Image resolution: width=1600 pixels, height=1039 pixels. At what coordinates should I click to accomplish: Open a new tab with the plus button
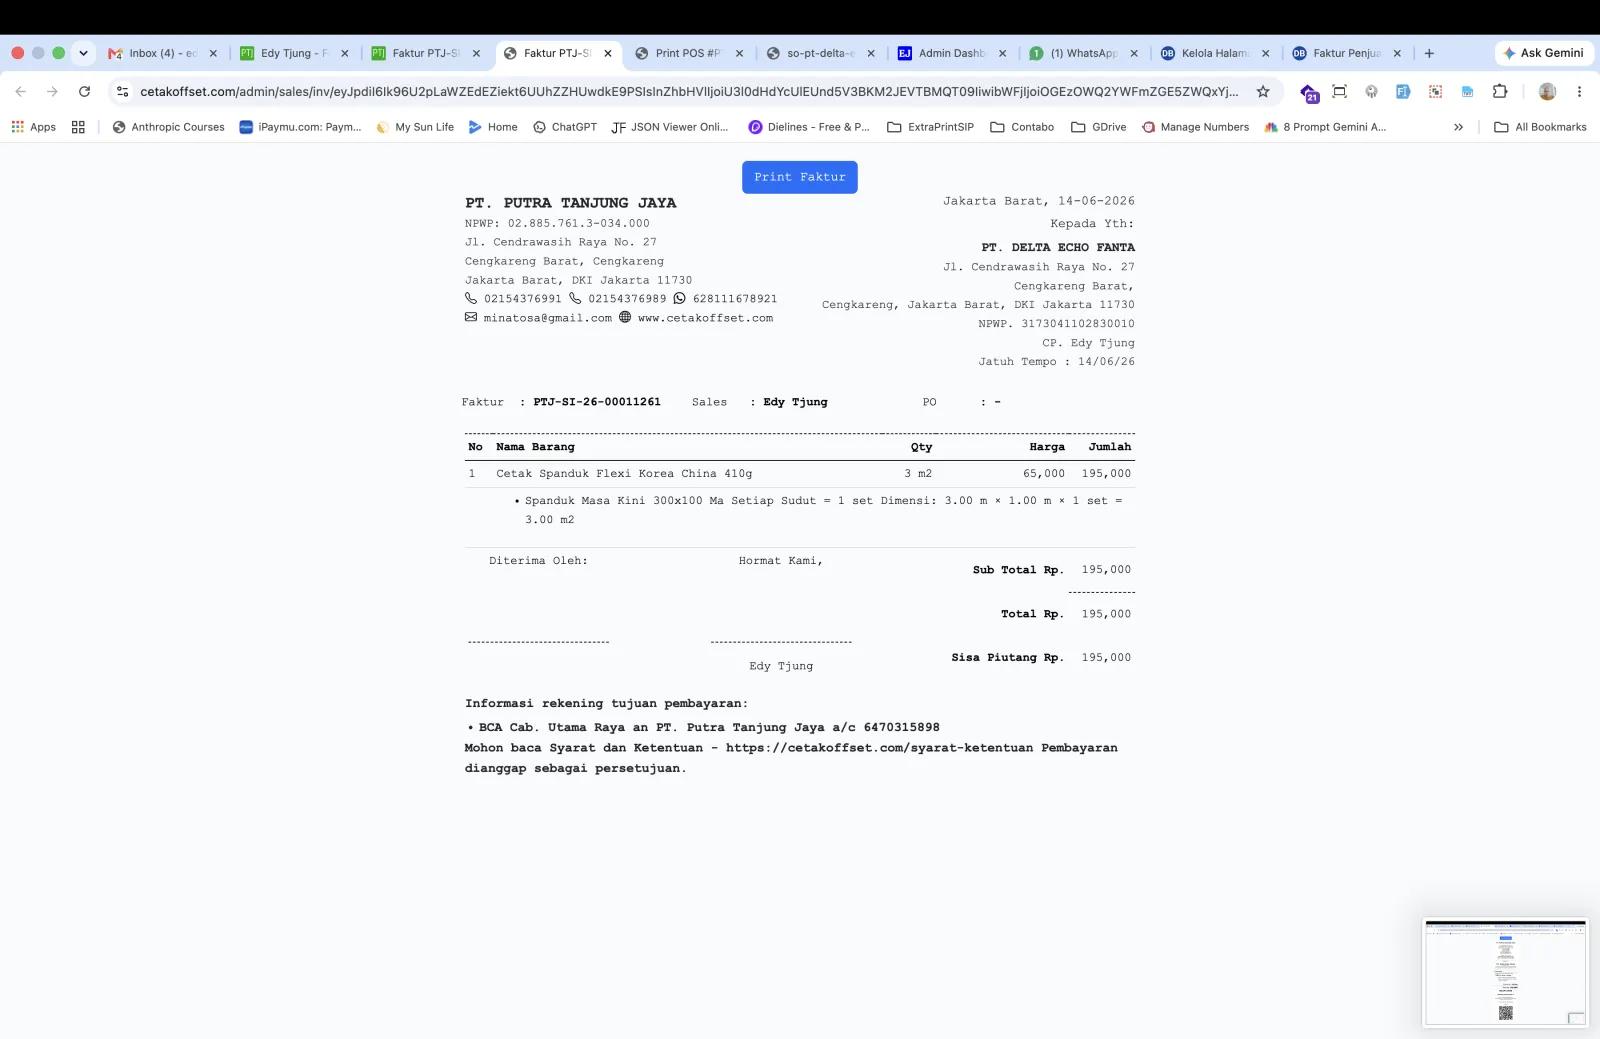click(1429, 54)
